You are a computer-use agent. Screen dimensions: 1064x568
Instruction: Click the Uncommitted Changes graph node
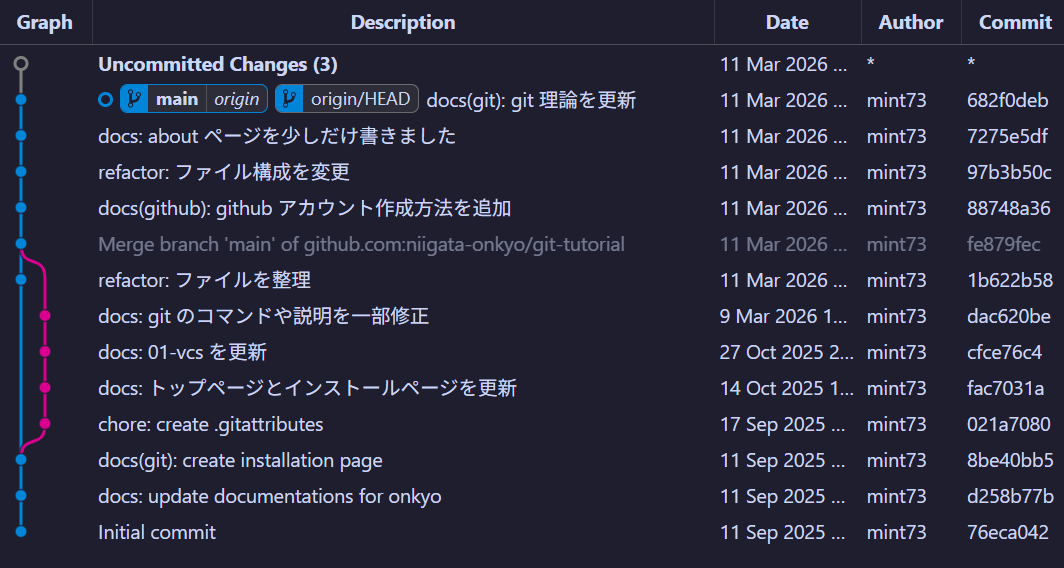point(21,64)
